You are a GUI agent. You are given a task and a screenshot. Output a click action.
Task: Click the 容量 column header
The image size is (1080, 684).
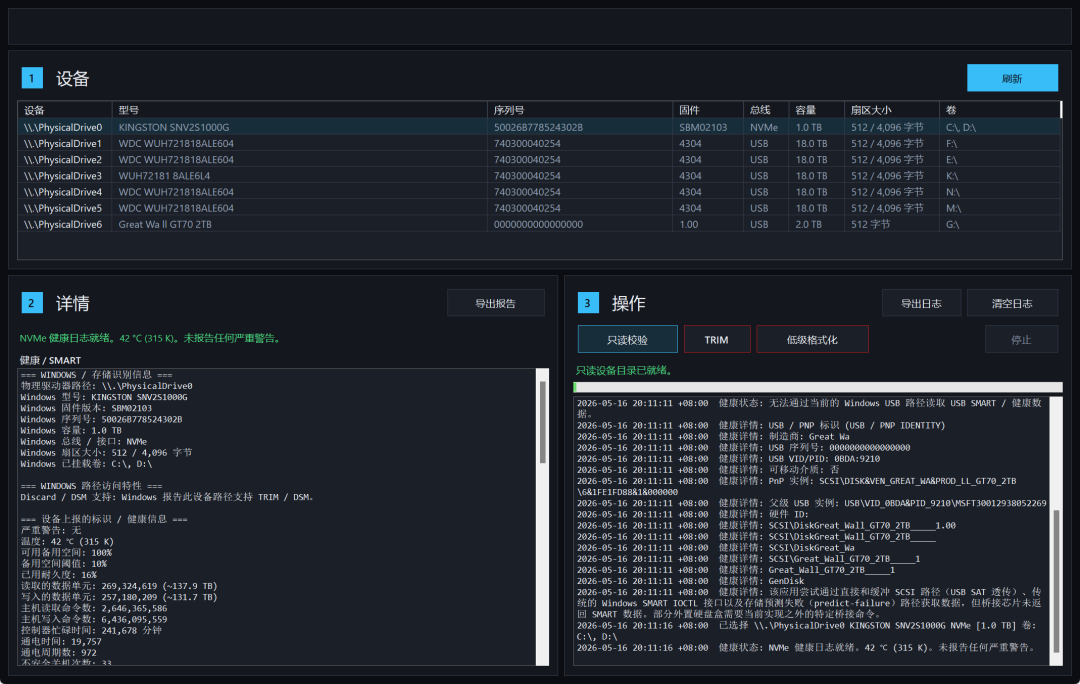coord(817,110)
